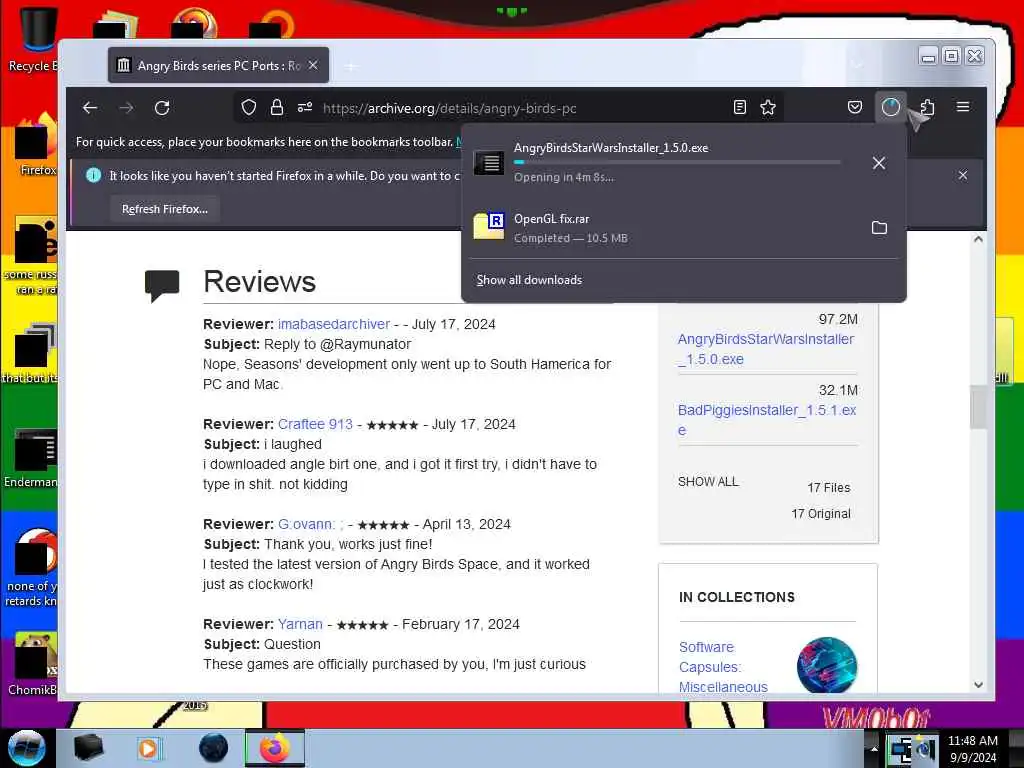The height and width of the screenshot is (768, 1024).
Task: Click SHOW ALL files
Action: coord(708,481)
